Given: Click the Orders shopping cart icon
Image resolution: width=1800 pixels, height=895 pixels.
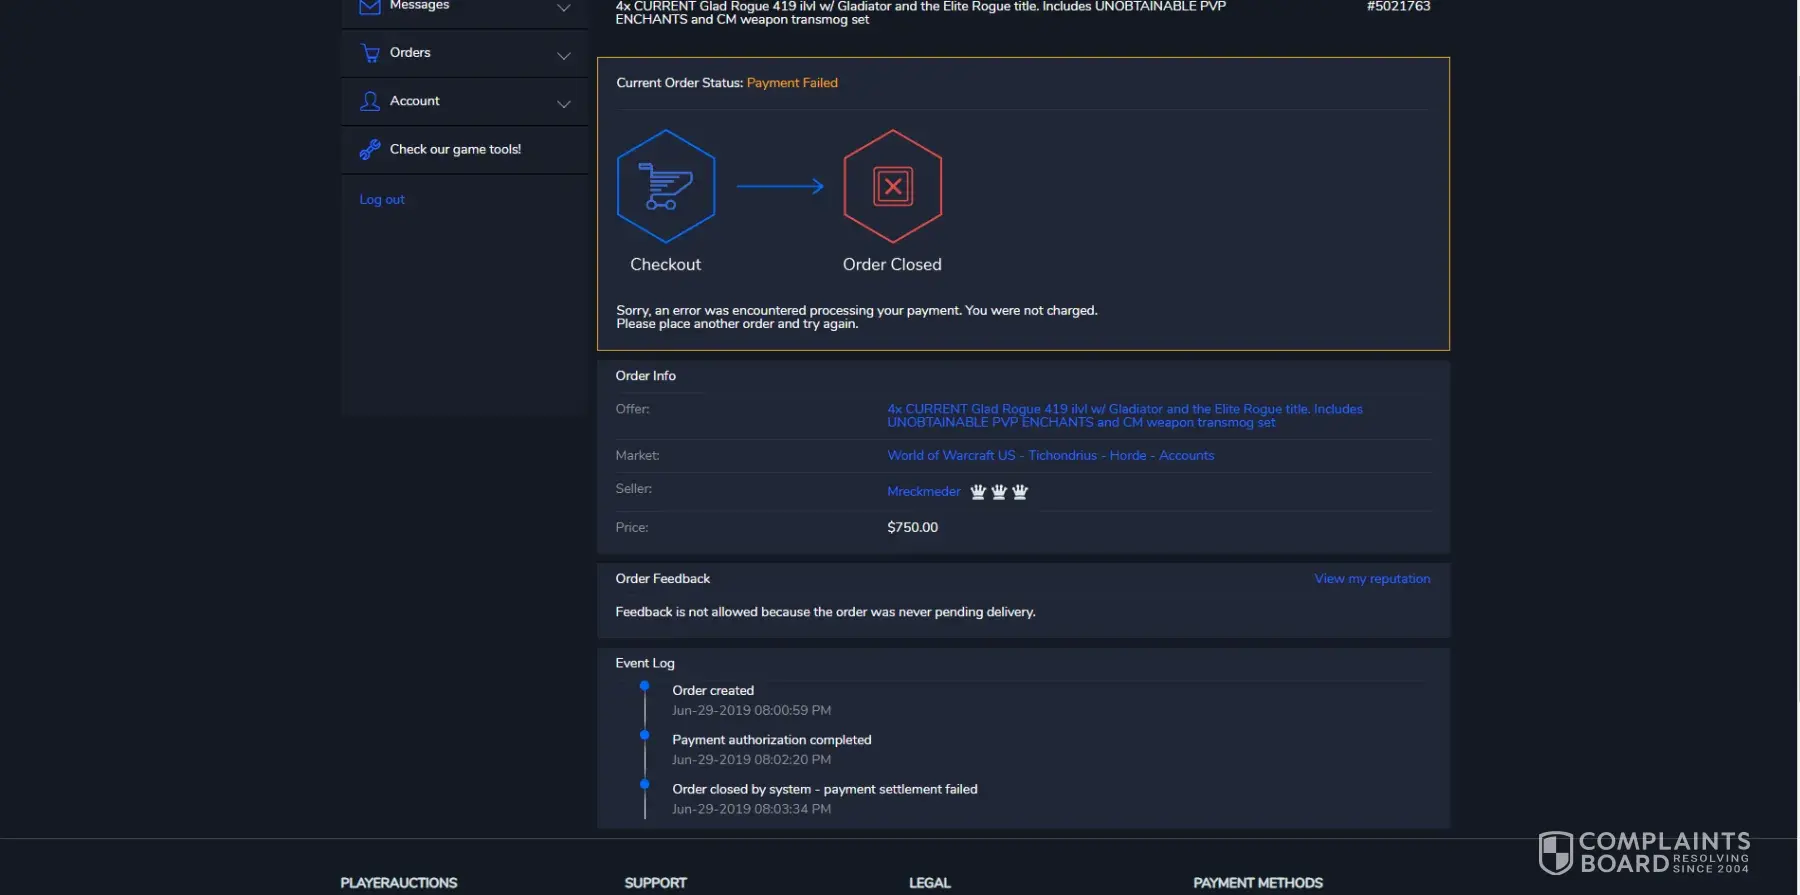Looking at the screenshot, I should [370, 54].
